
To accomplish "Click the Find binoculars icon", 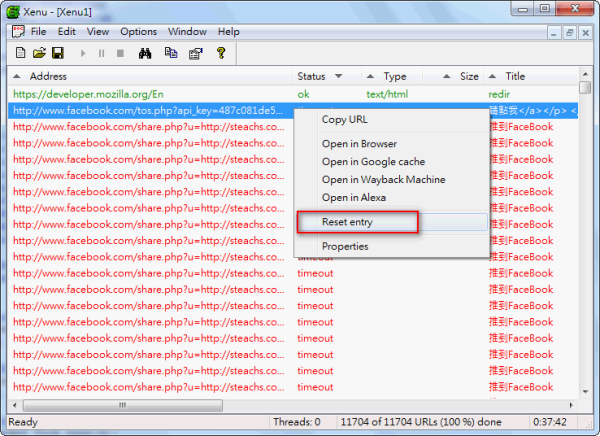I will coord(145,53).
